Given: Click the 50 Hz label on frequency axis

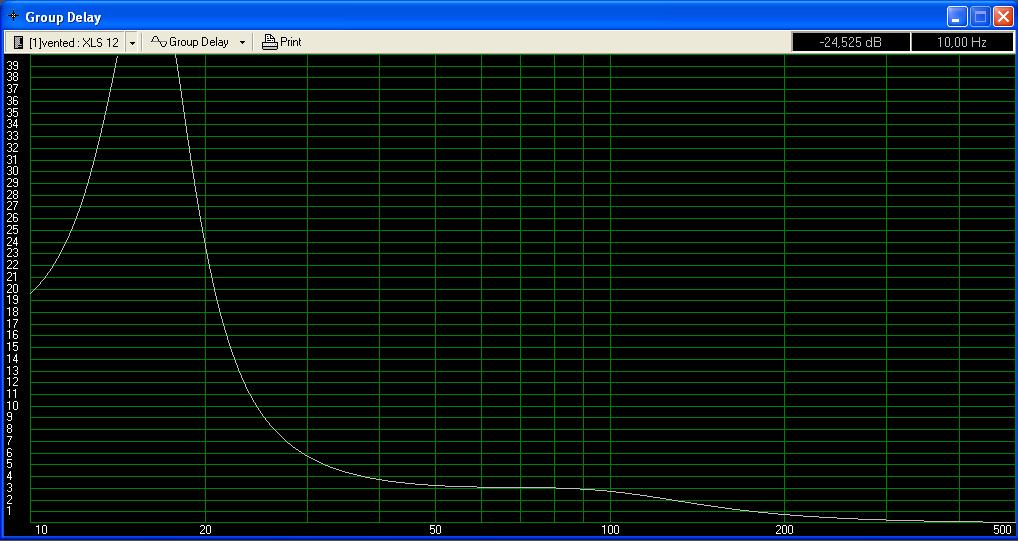Looking at the screenshot, I should 436,529.
